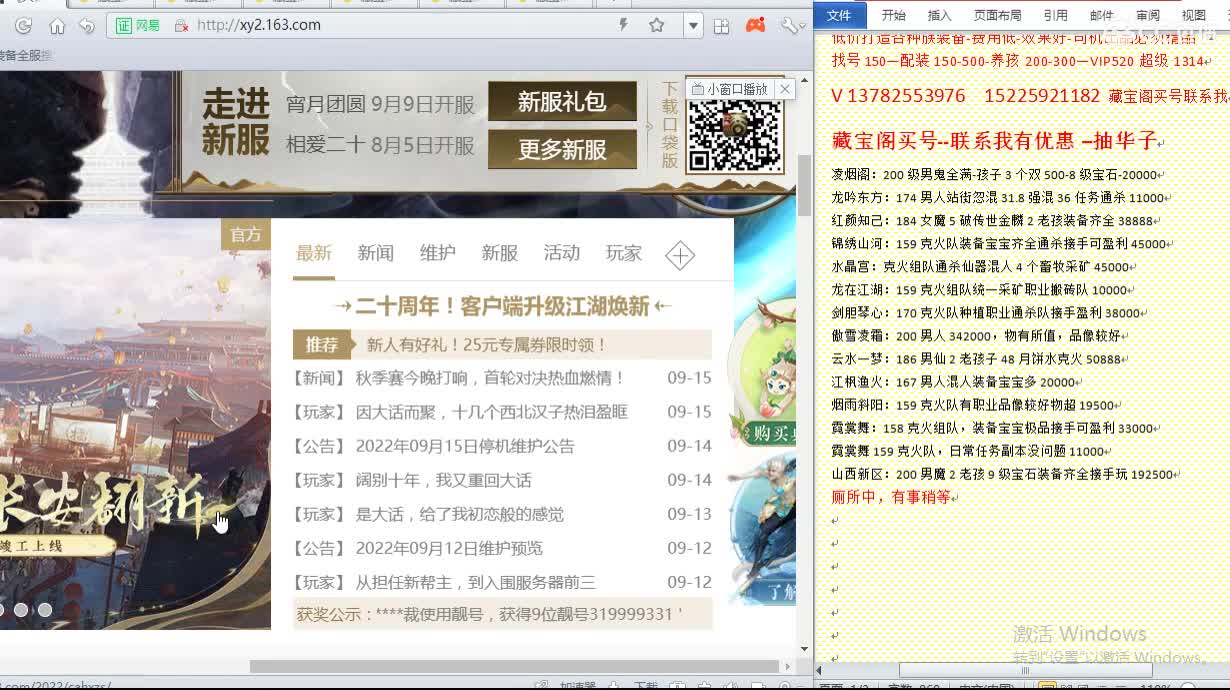This screenshot has height=690, width=1230.
Task: Bookmark page with the star icon
Action: coord(656,25)
